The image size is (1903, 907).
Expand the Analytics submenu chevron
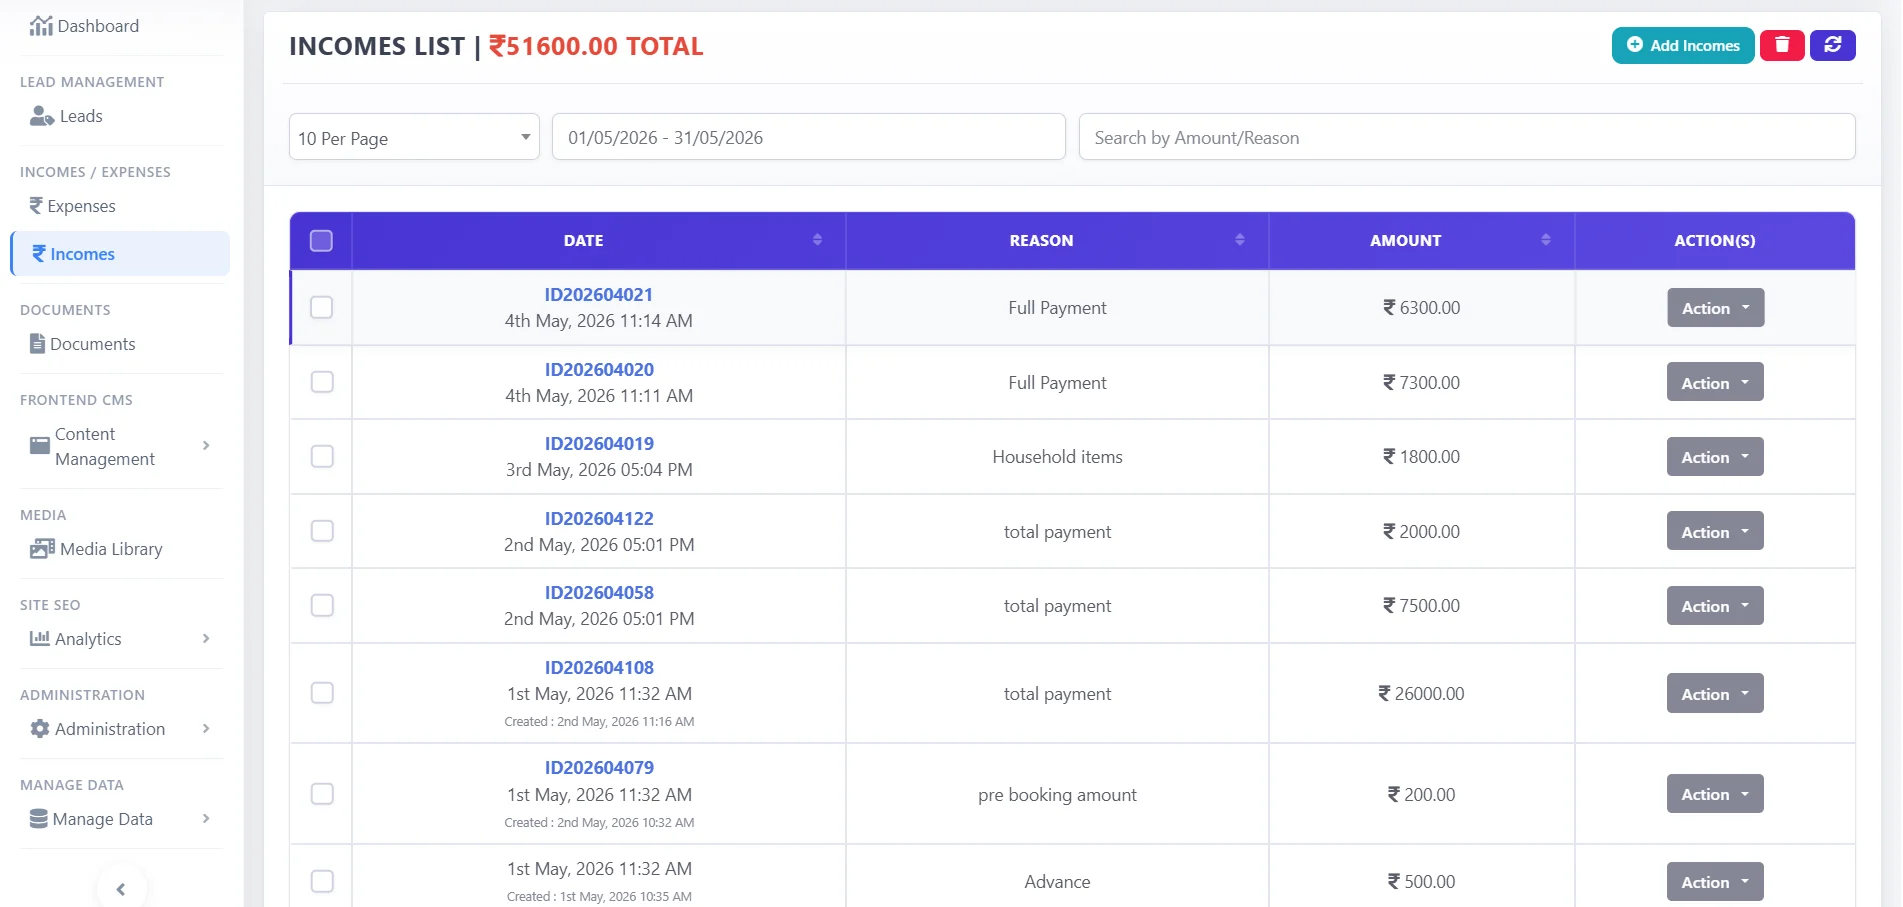(206, 638)
